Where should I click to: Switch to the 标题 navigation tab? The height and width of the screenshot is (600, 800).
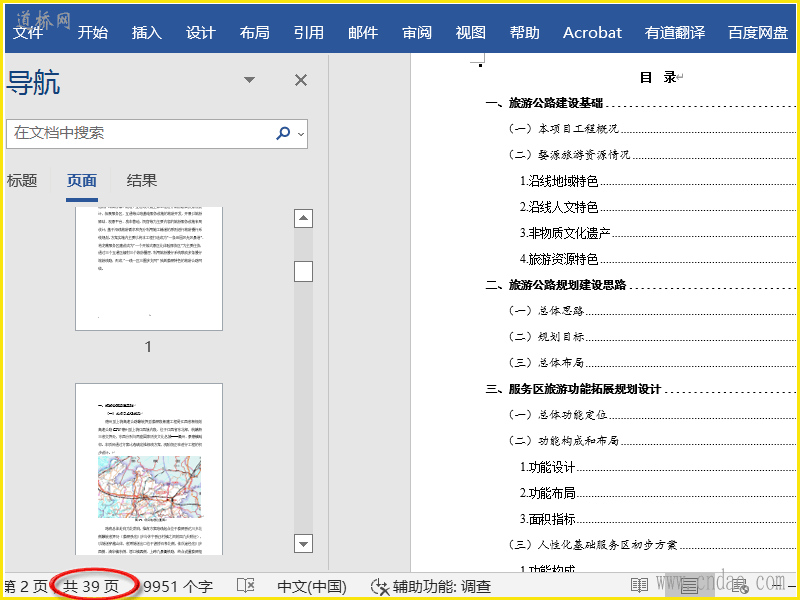pos(22,181)
